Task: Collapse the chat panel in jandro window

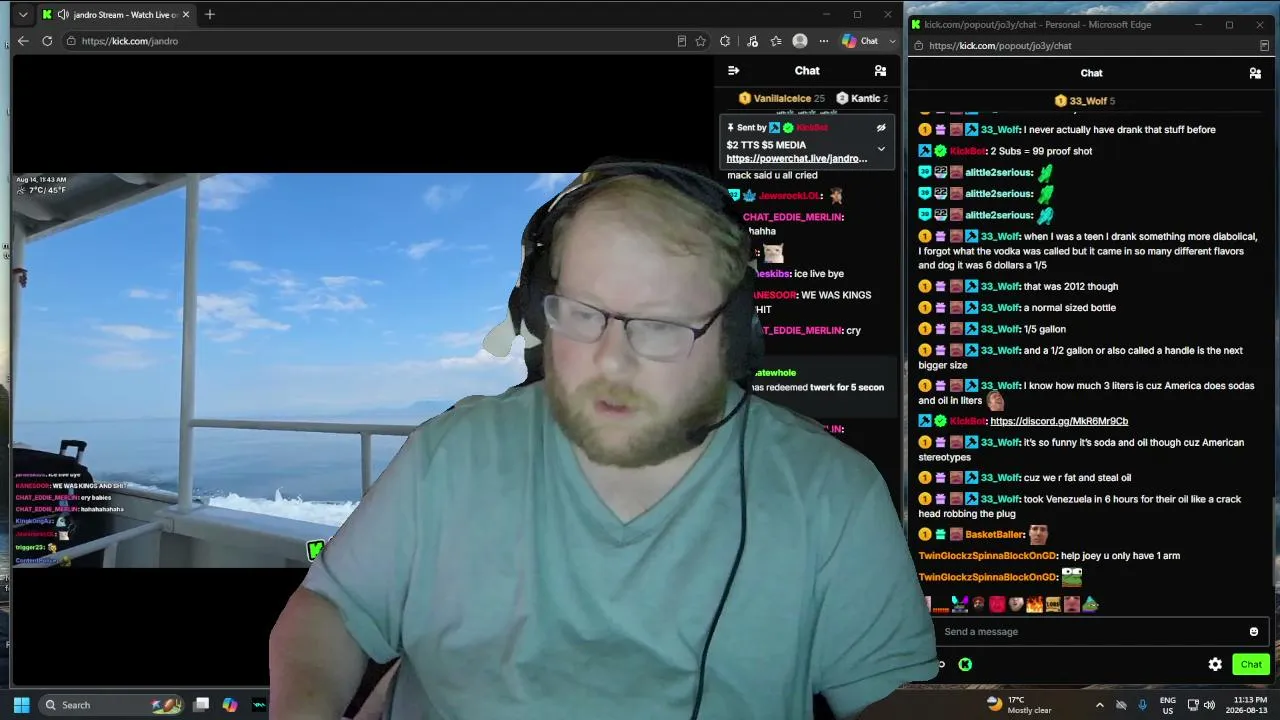Action: coord(733,71)
